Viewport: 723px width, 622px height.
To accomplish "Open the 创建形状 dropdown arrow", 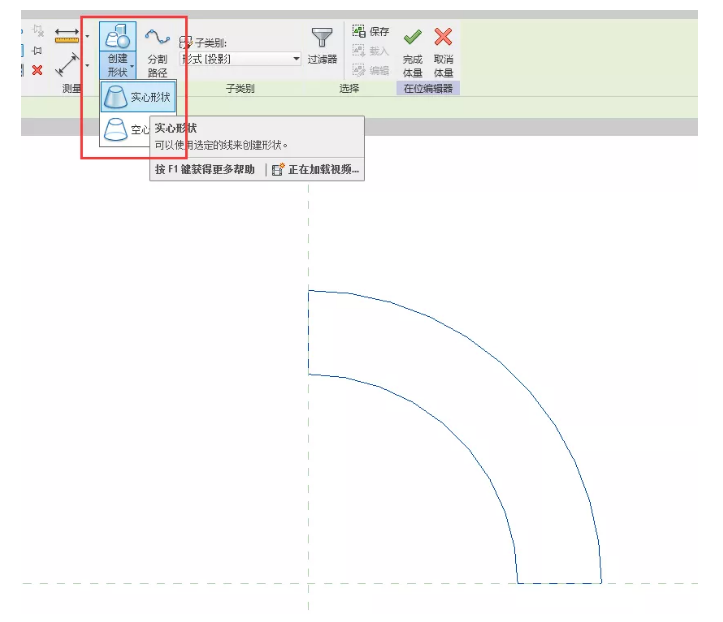I will tap(132, 66).
